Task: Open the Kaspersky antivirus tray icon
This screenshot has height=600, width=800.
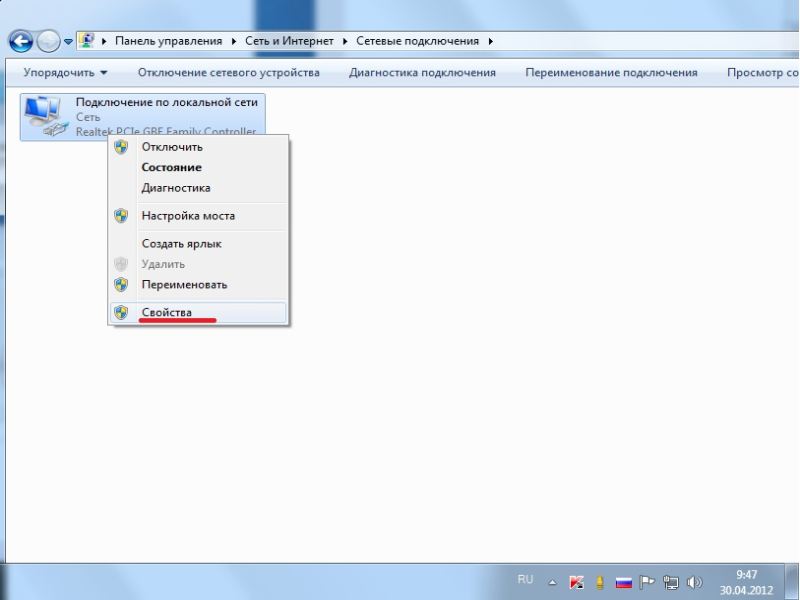Action: click(576, 582)
